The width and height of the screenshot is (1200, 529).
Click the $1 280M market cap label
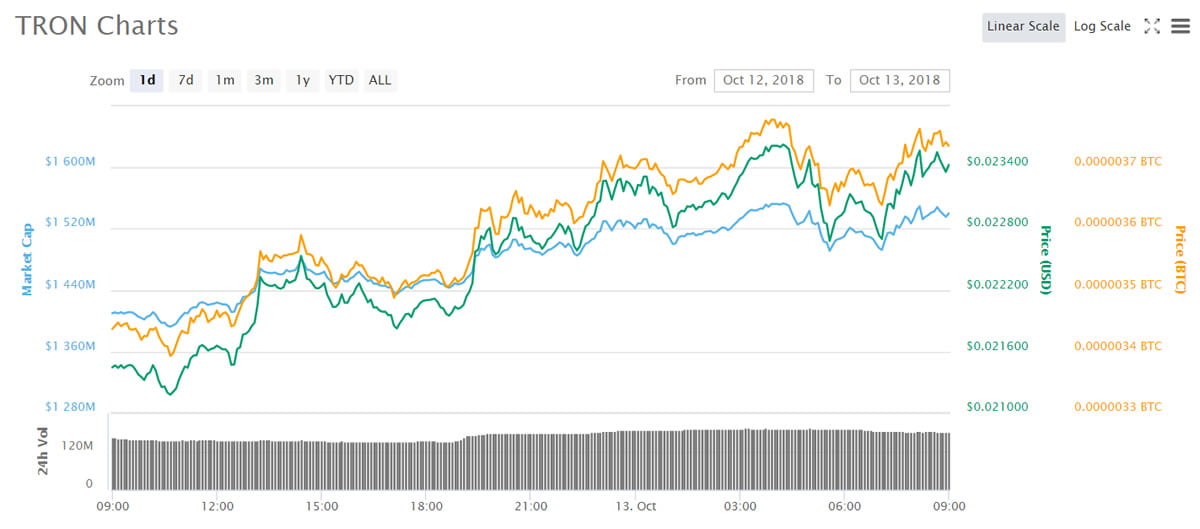click(x=70, y=407)
